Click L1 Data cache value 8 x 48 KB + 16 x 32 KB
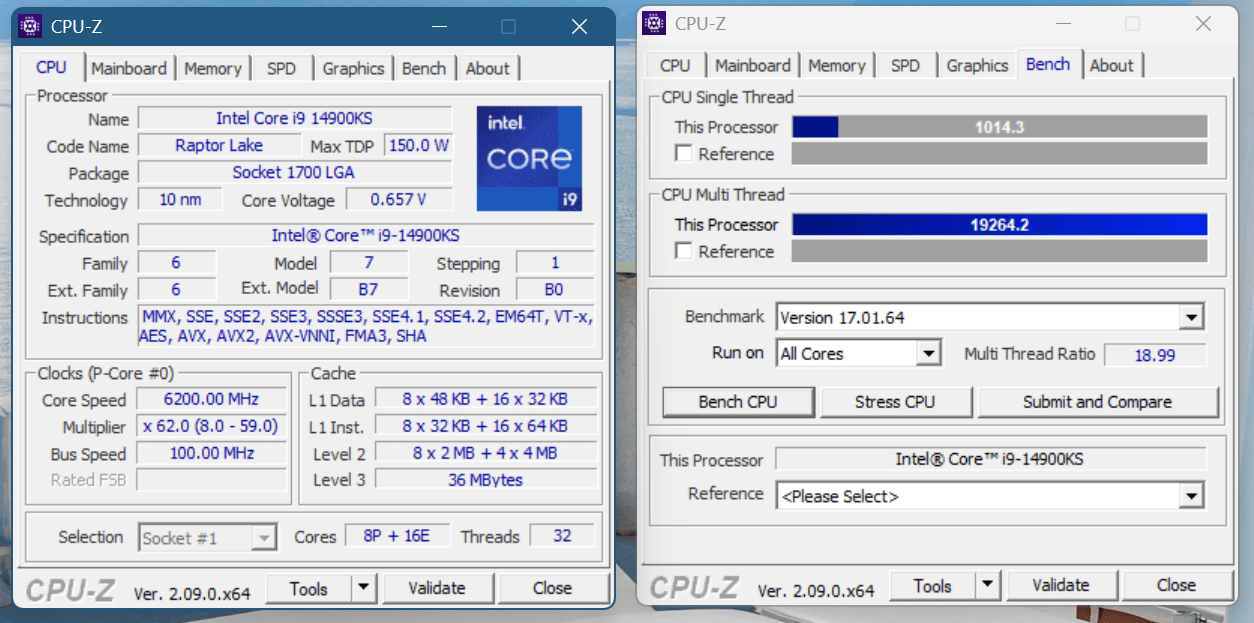Screen dimensions: 1254x623 (486, 399)
